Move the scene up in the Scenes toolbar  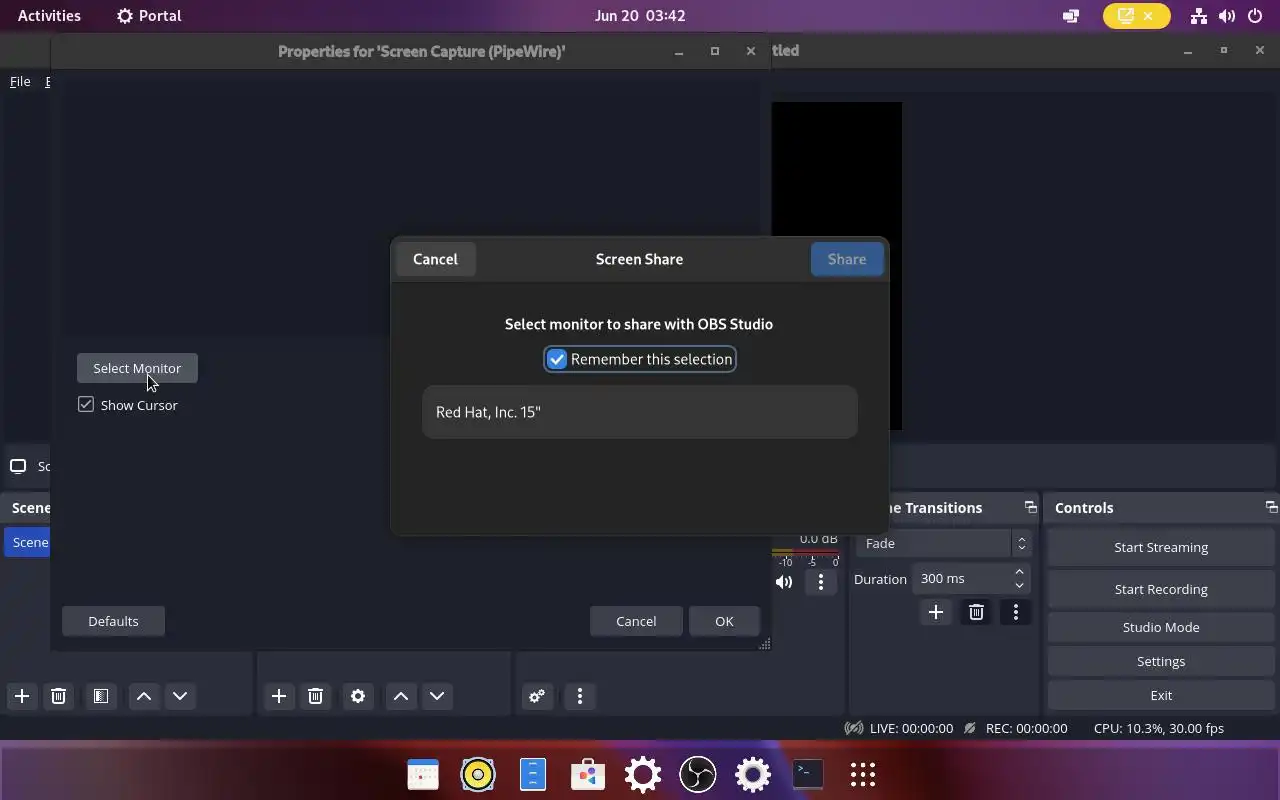(144, 696)
